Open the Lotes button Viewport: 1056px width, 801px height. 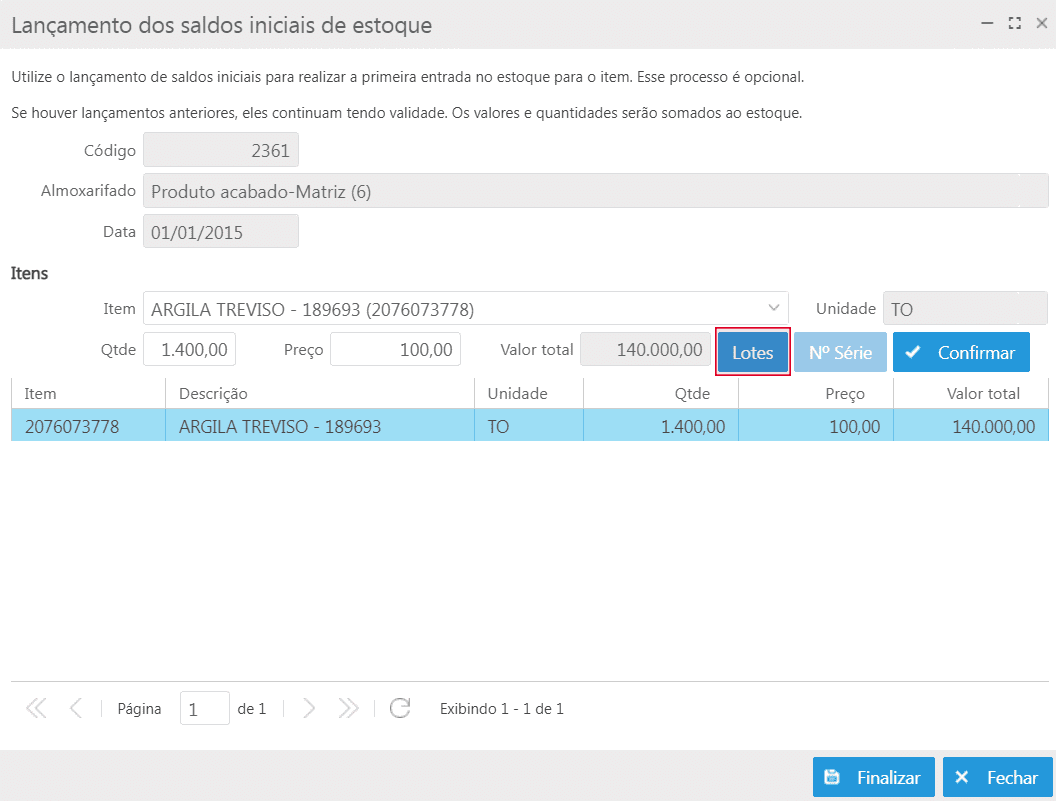pos(753,353)
